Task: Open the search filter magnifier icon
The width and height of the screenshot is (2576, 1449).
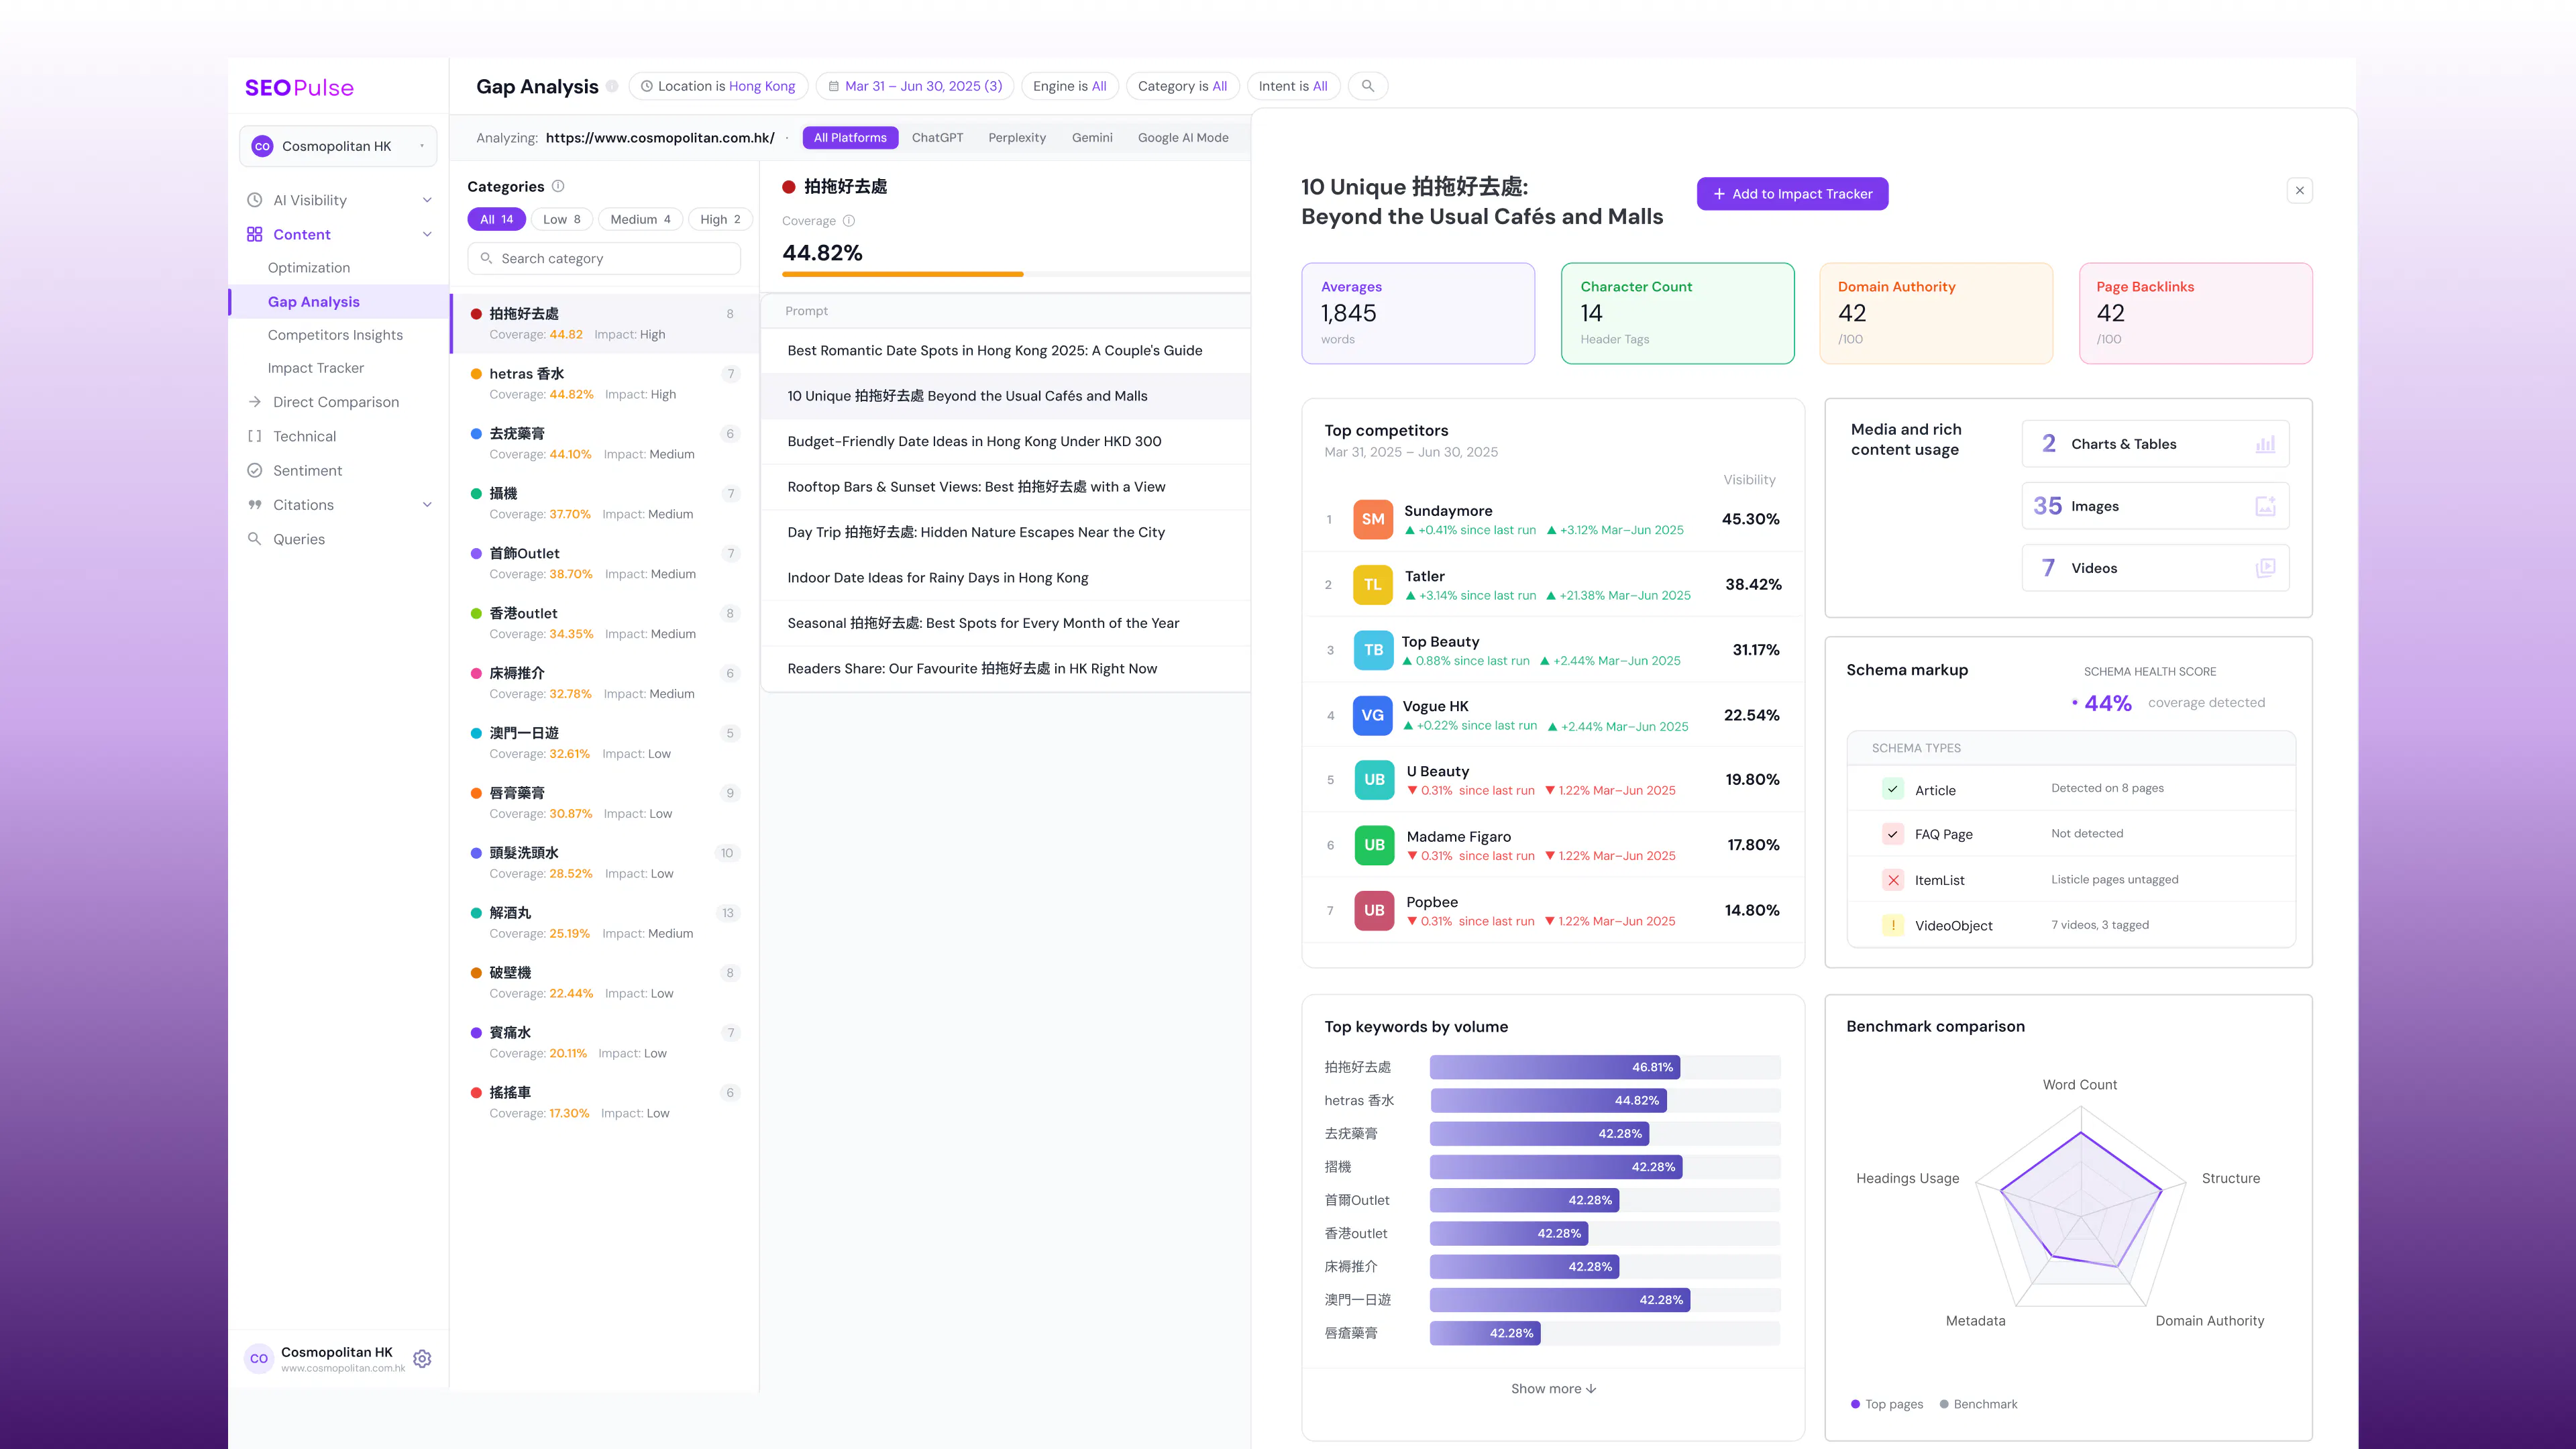Action: point(1367,86)
